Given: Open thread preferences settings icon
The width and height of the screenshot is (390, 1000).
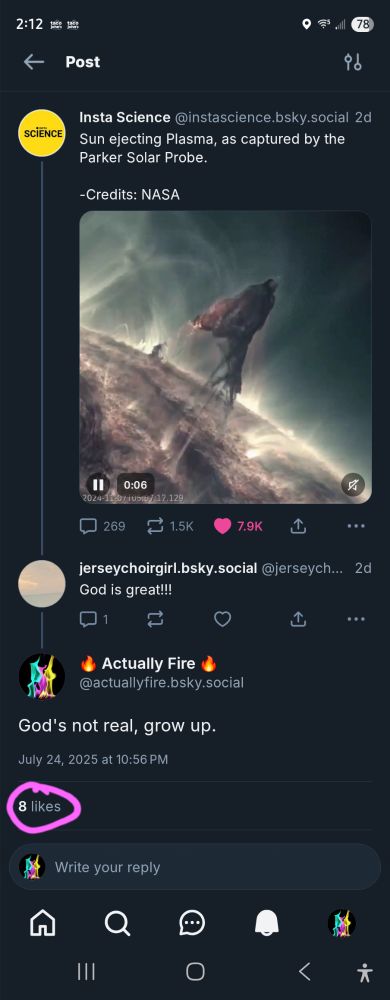Looking at the screenshot, I should [x=352, y=62].
